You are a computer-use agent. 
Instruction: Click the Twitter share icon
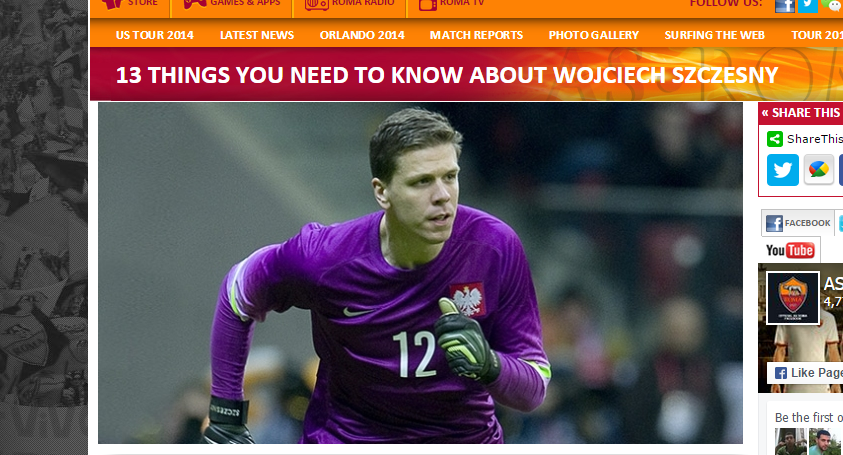tap(783, 170)
